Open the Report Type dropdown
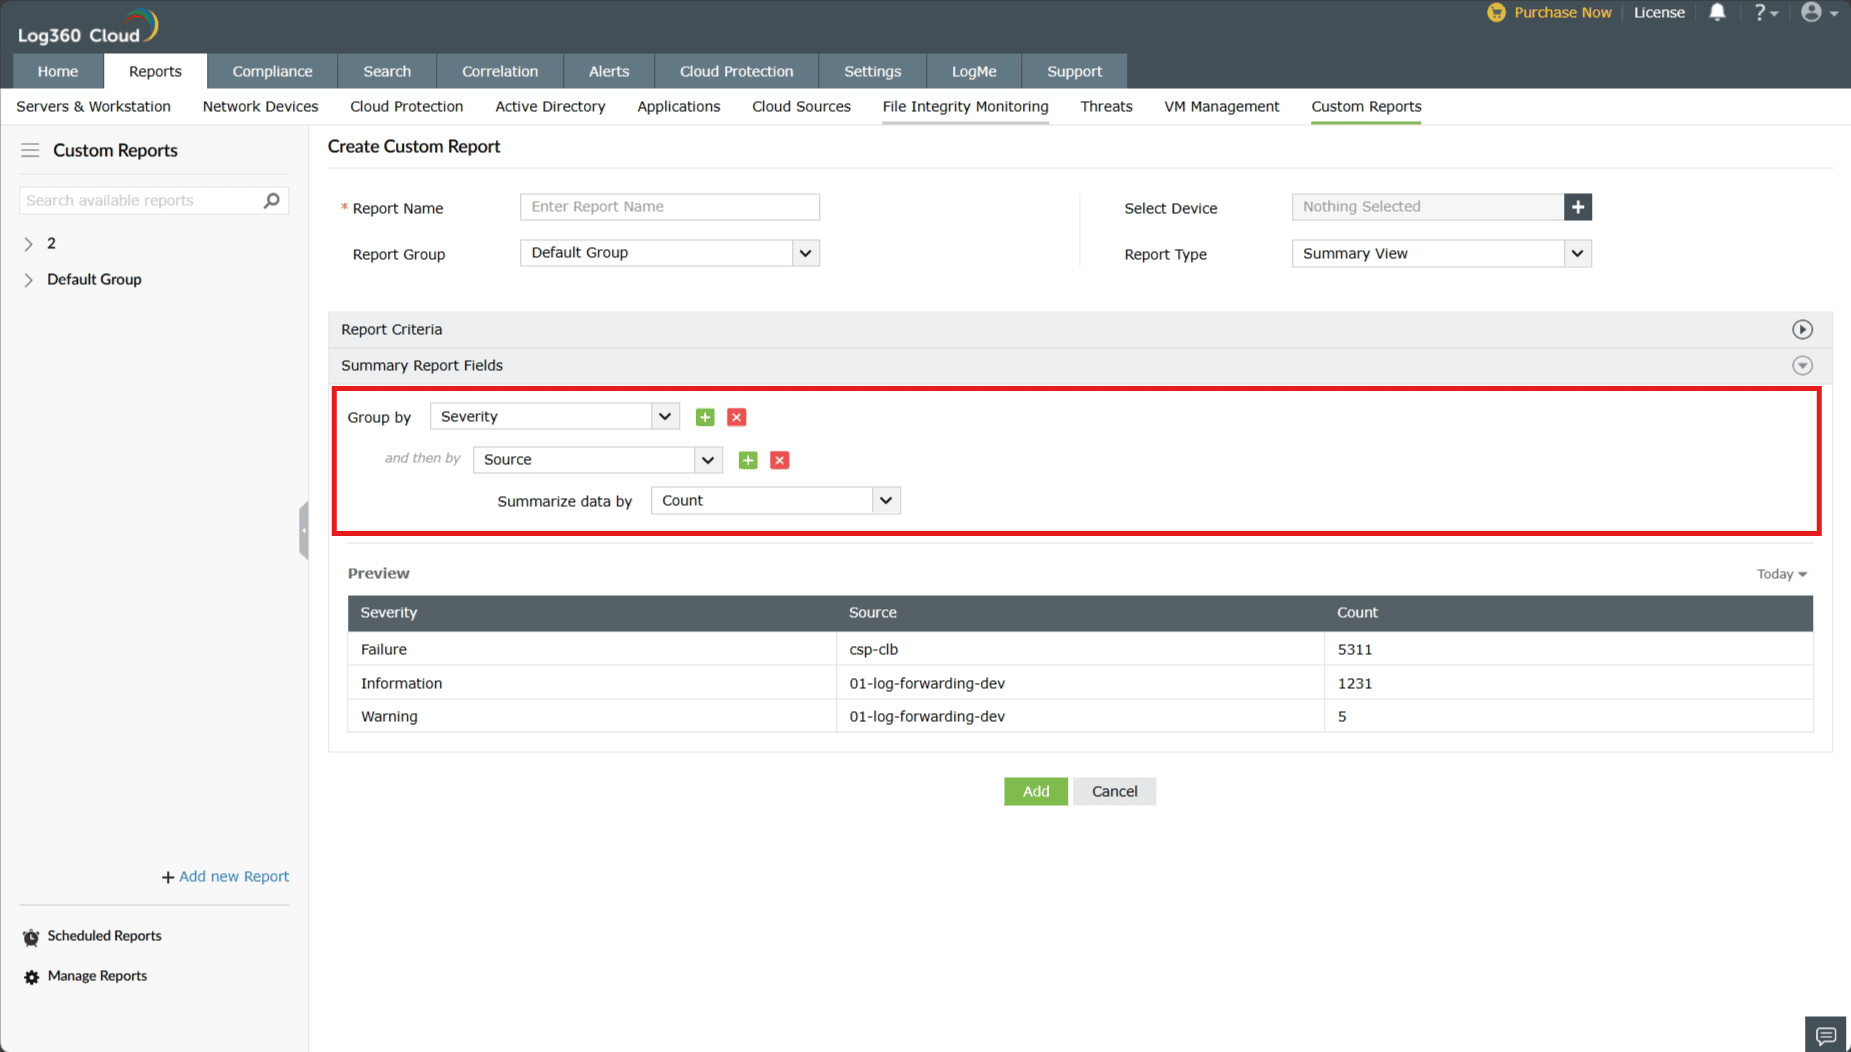The height and width of the screenshot is (1052, 1851). click(1577, 253)
